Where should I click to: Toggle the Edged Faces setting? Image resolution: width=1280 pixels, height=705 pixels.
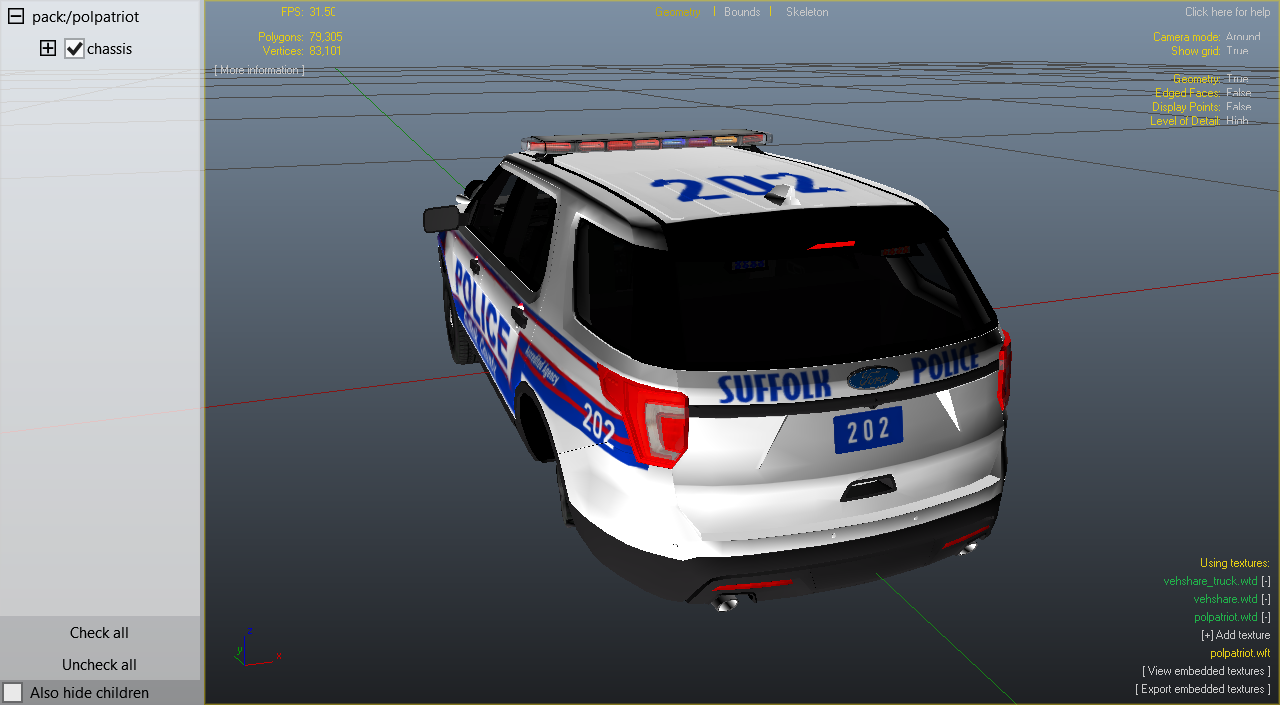[1238, 93]
